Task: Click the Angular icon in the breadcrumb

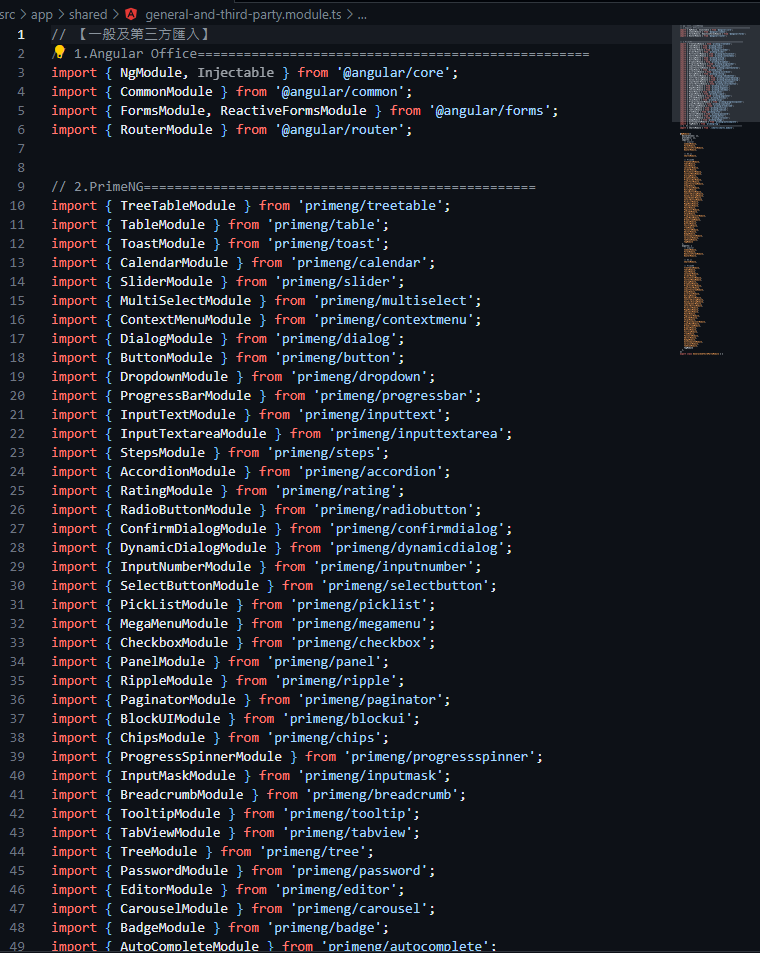Action: point(131,15)
